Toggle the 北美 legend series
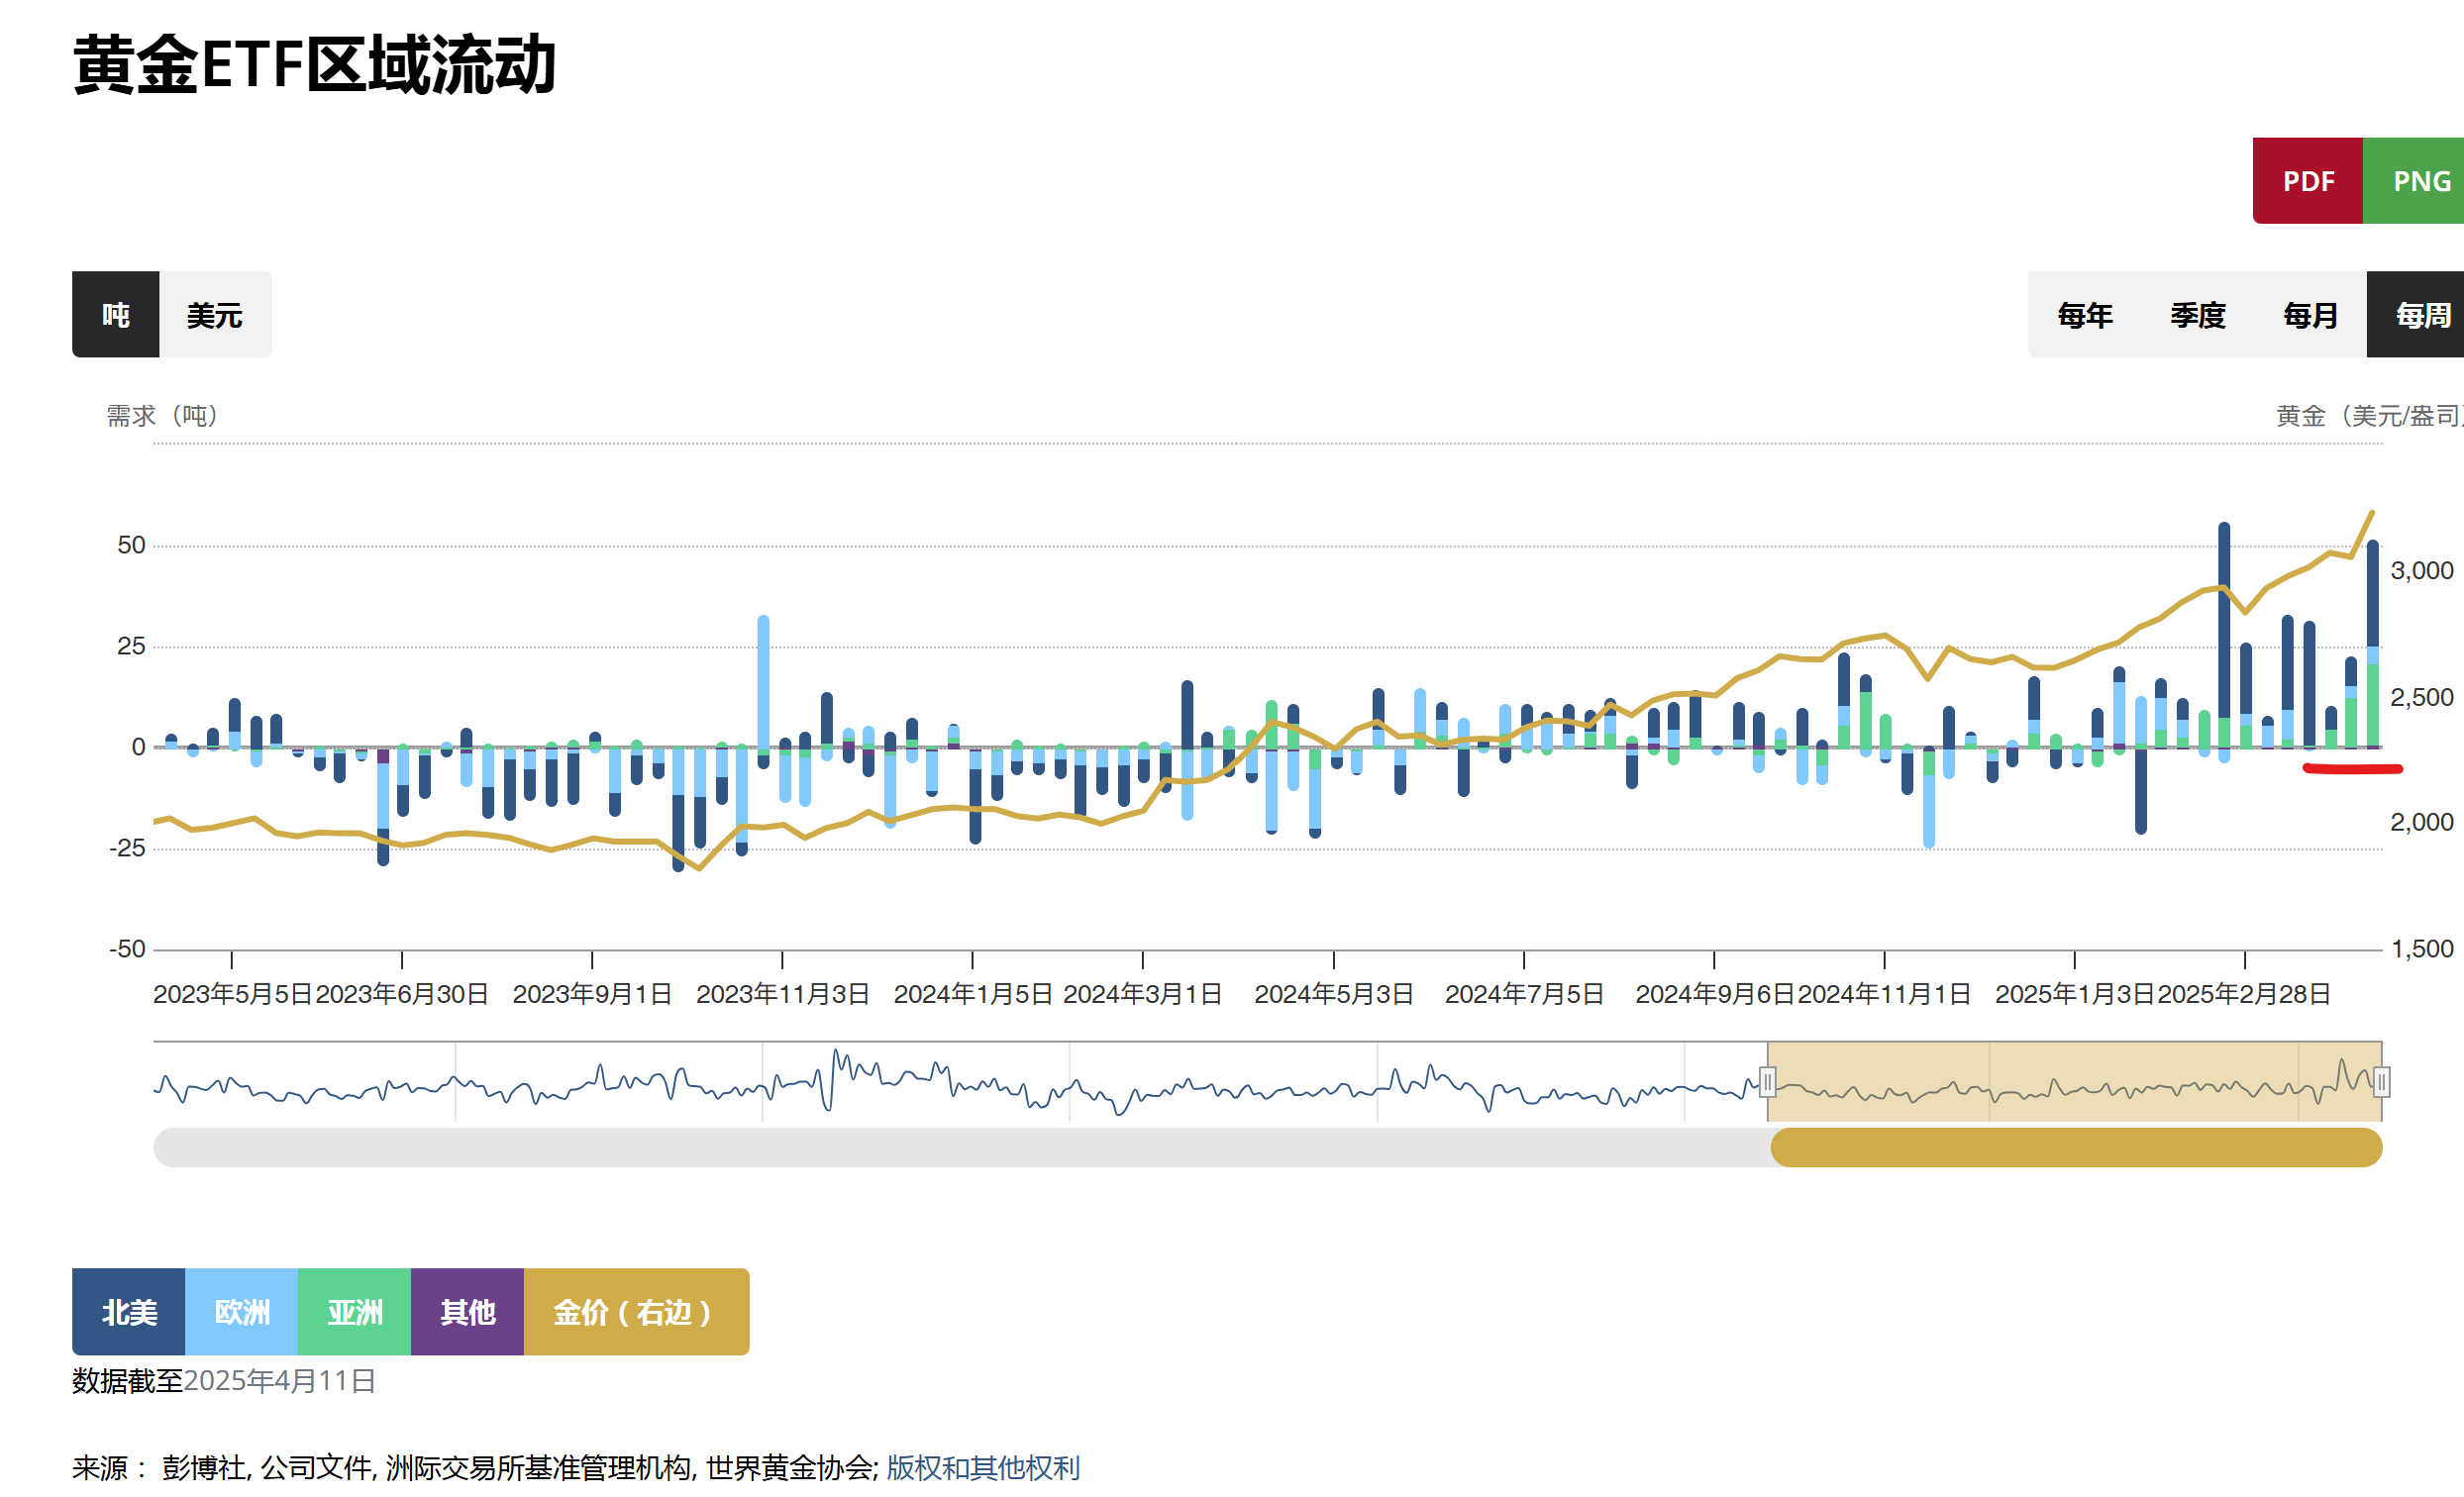 [x=129, y=1311]
